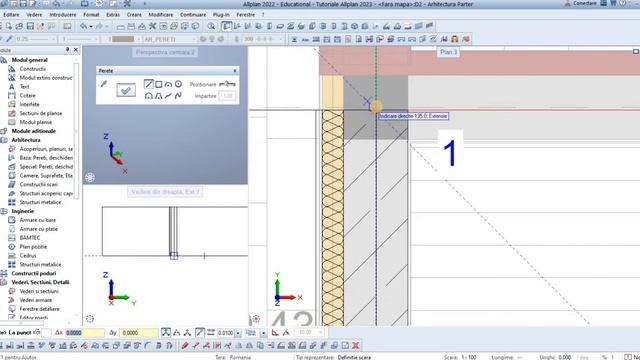Open the Editare menu

coord(11,15)
